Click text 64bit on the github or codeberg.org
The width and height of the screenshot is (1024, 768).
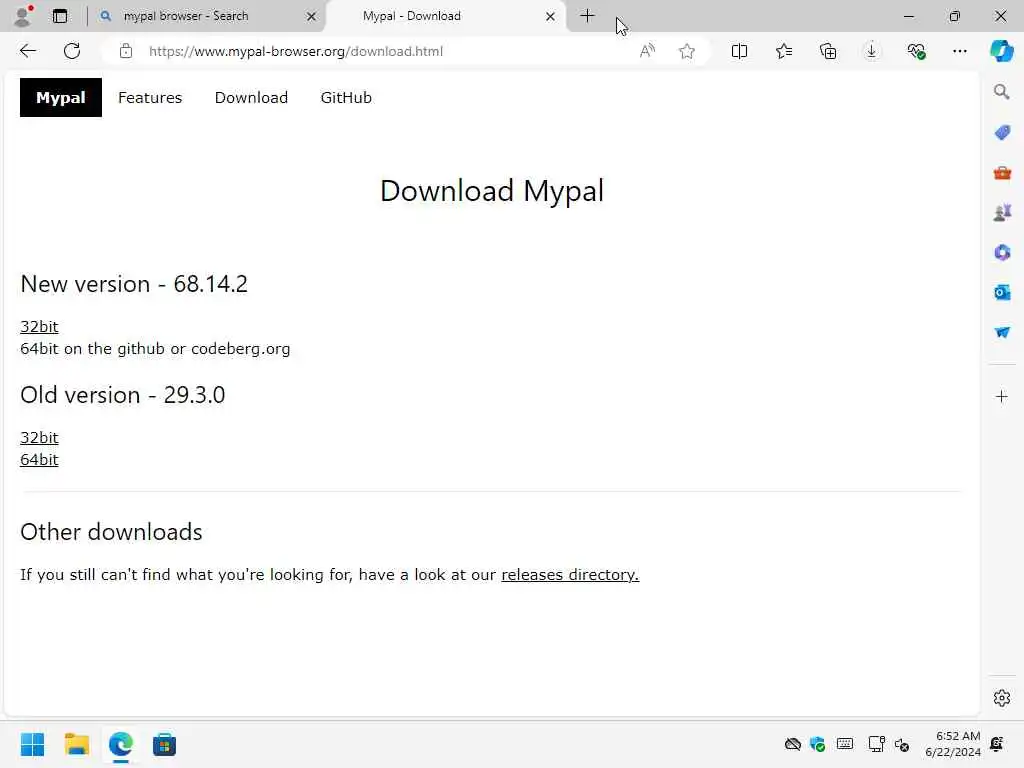click(155, 349)
